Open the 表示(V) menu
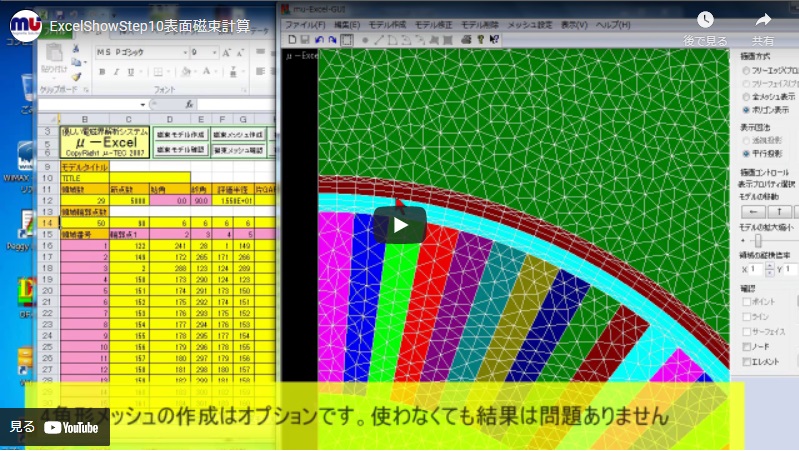The height and width of the screenshot is (451, 799). 574,24
